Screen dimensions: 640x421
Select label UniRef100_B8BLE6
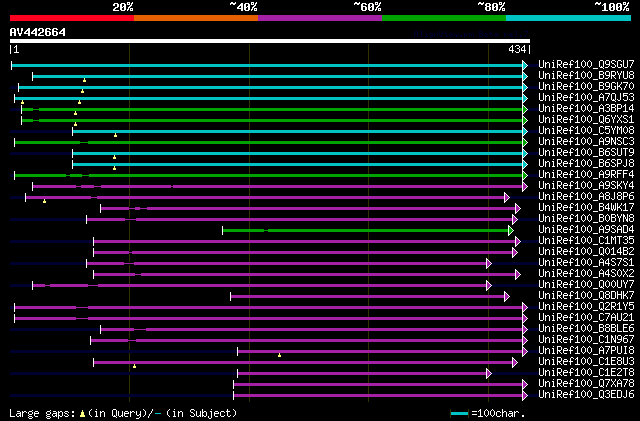[586, 329]
